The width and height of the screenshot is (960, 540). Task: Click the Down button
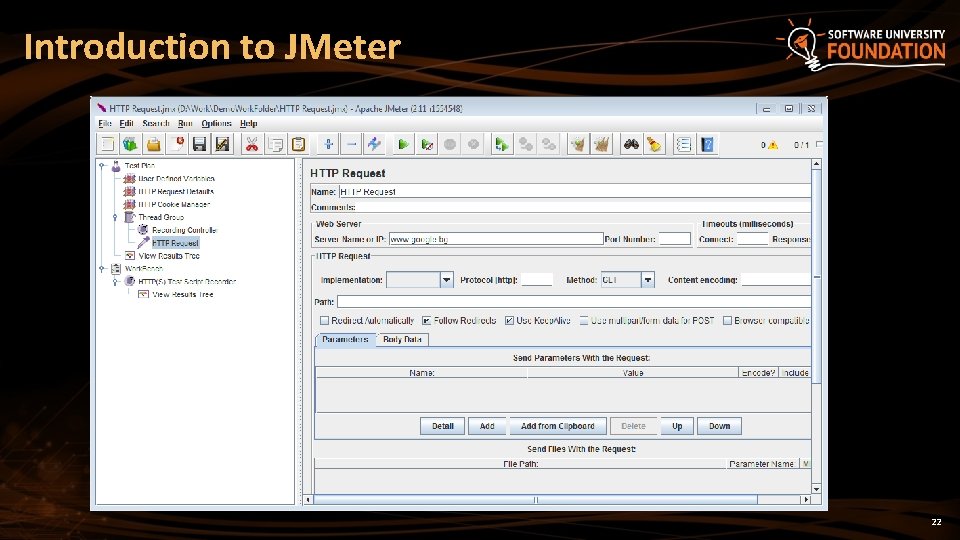click(719, 426)
